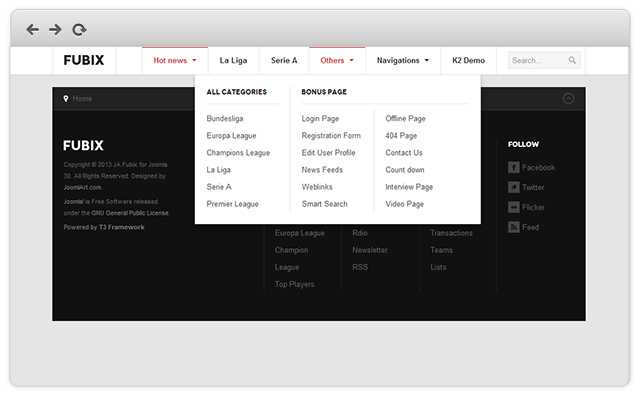Open the GNU General Public License link

[130, 213]
